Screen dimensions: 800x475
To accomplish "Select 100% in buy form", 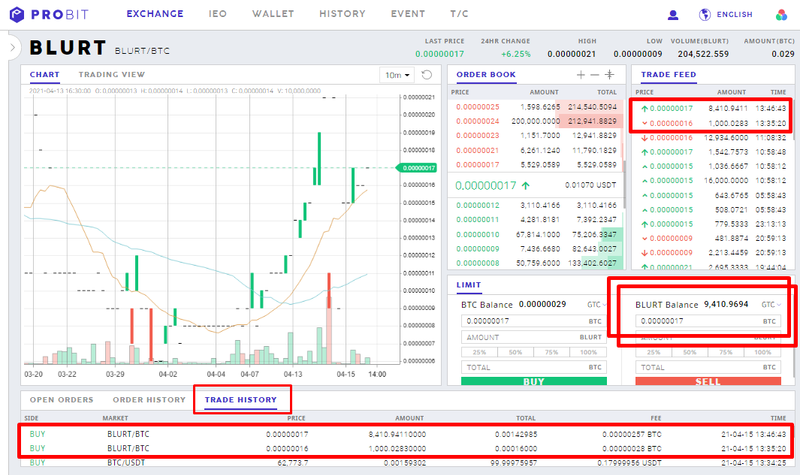I will click(588, 352).
